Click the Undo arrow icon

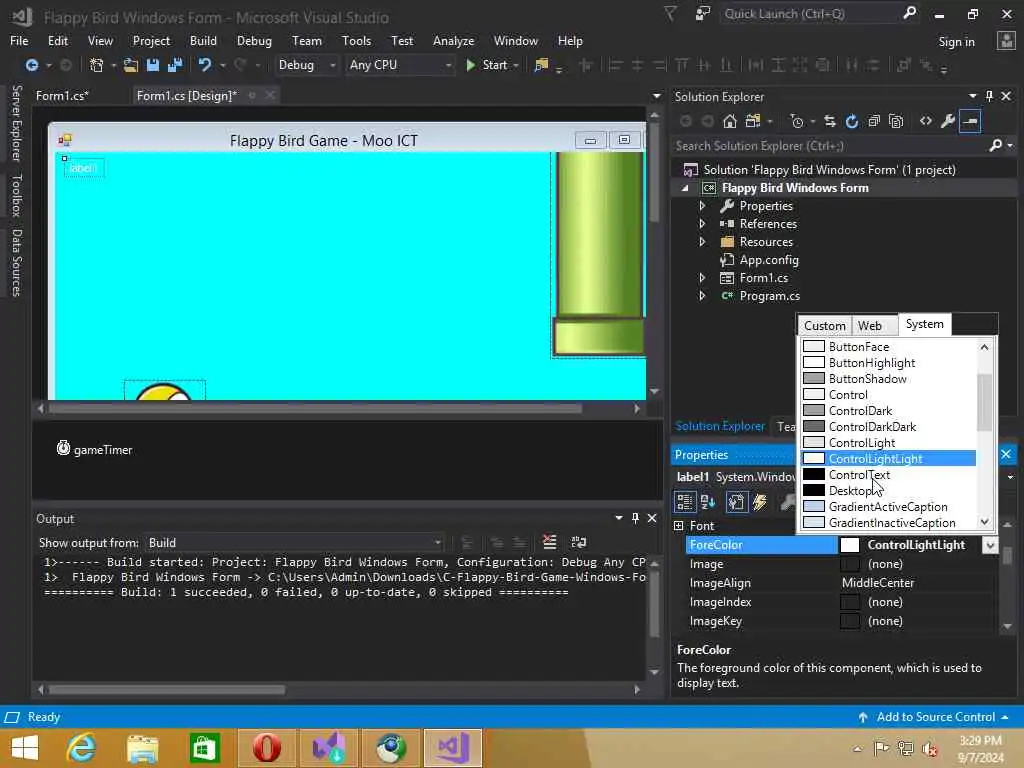[x=205, y=65]
